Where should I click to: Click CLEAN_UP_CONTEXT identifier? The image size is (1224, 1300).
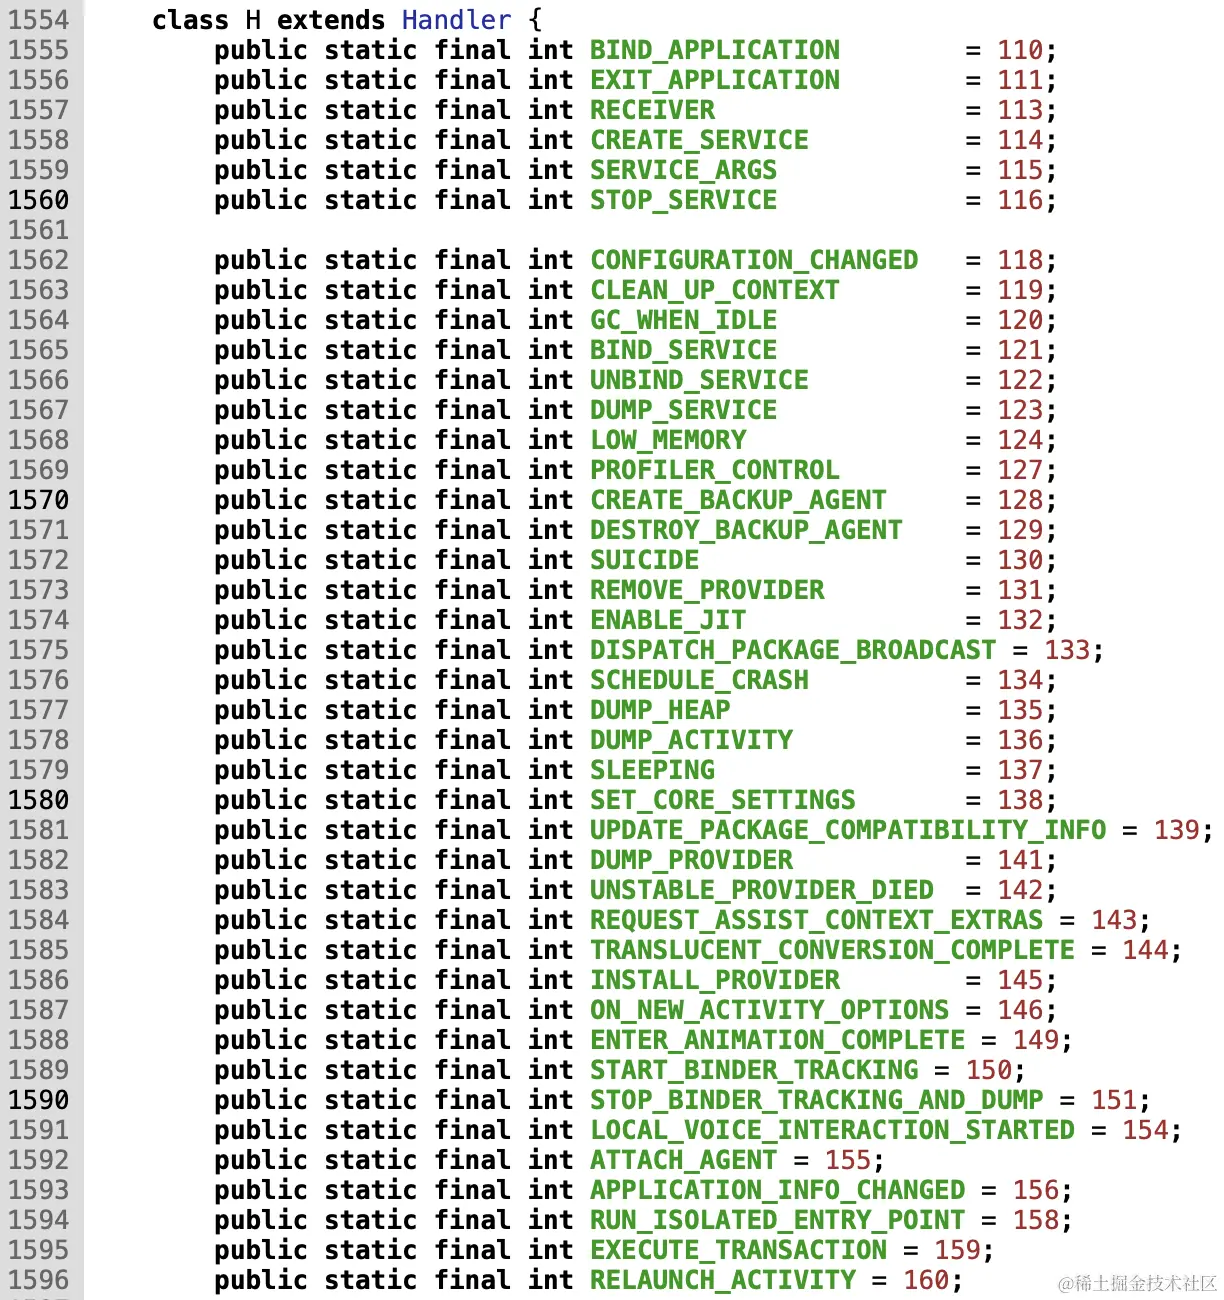point(715,290)
